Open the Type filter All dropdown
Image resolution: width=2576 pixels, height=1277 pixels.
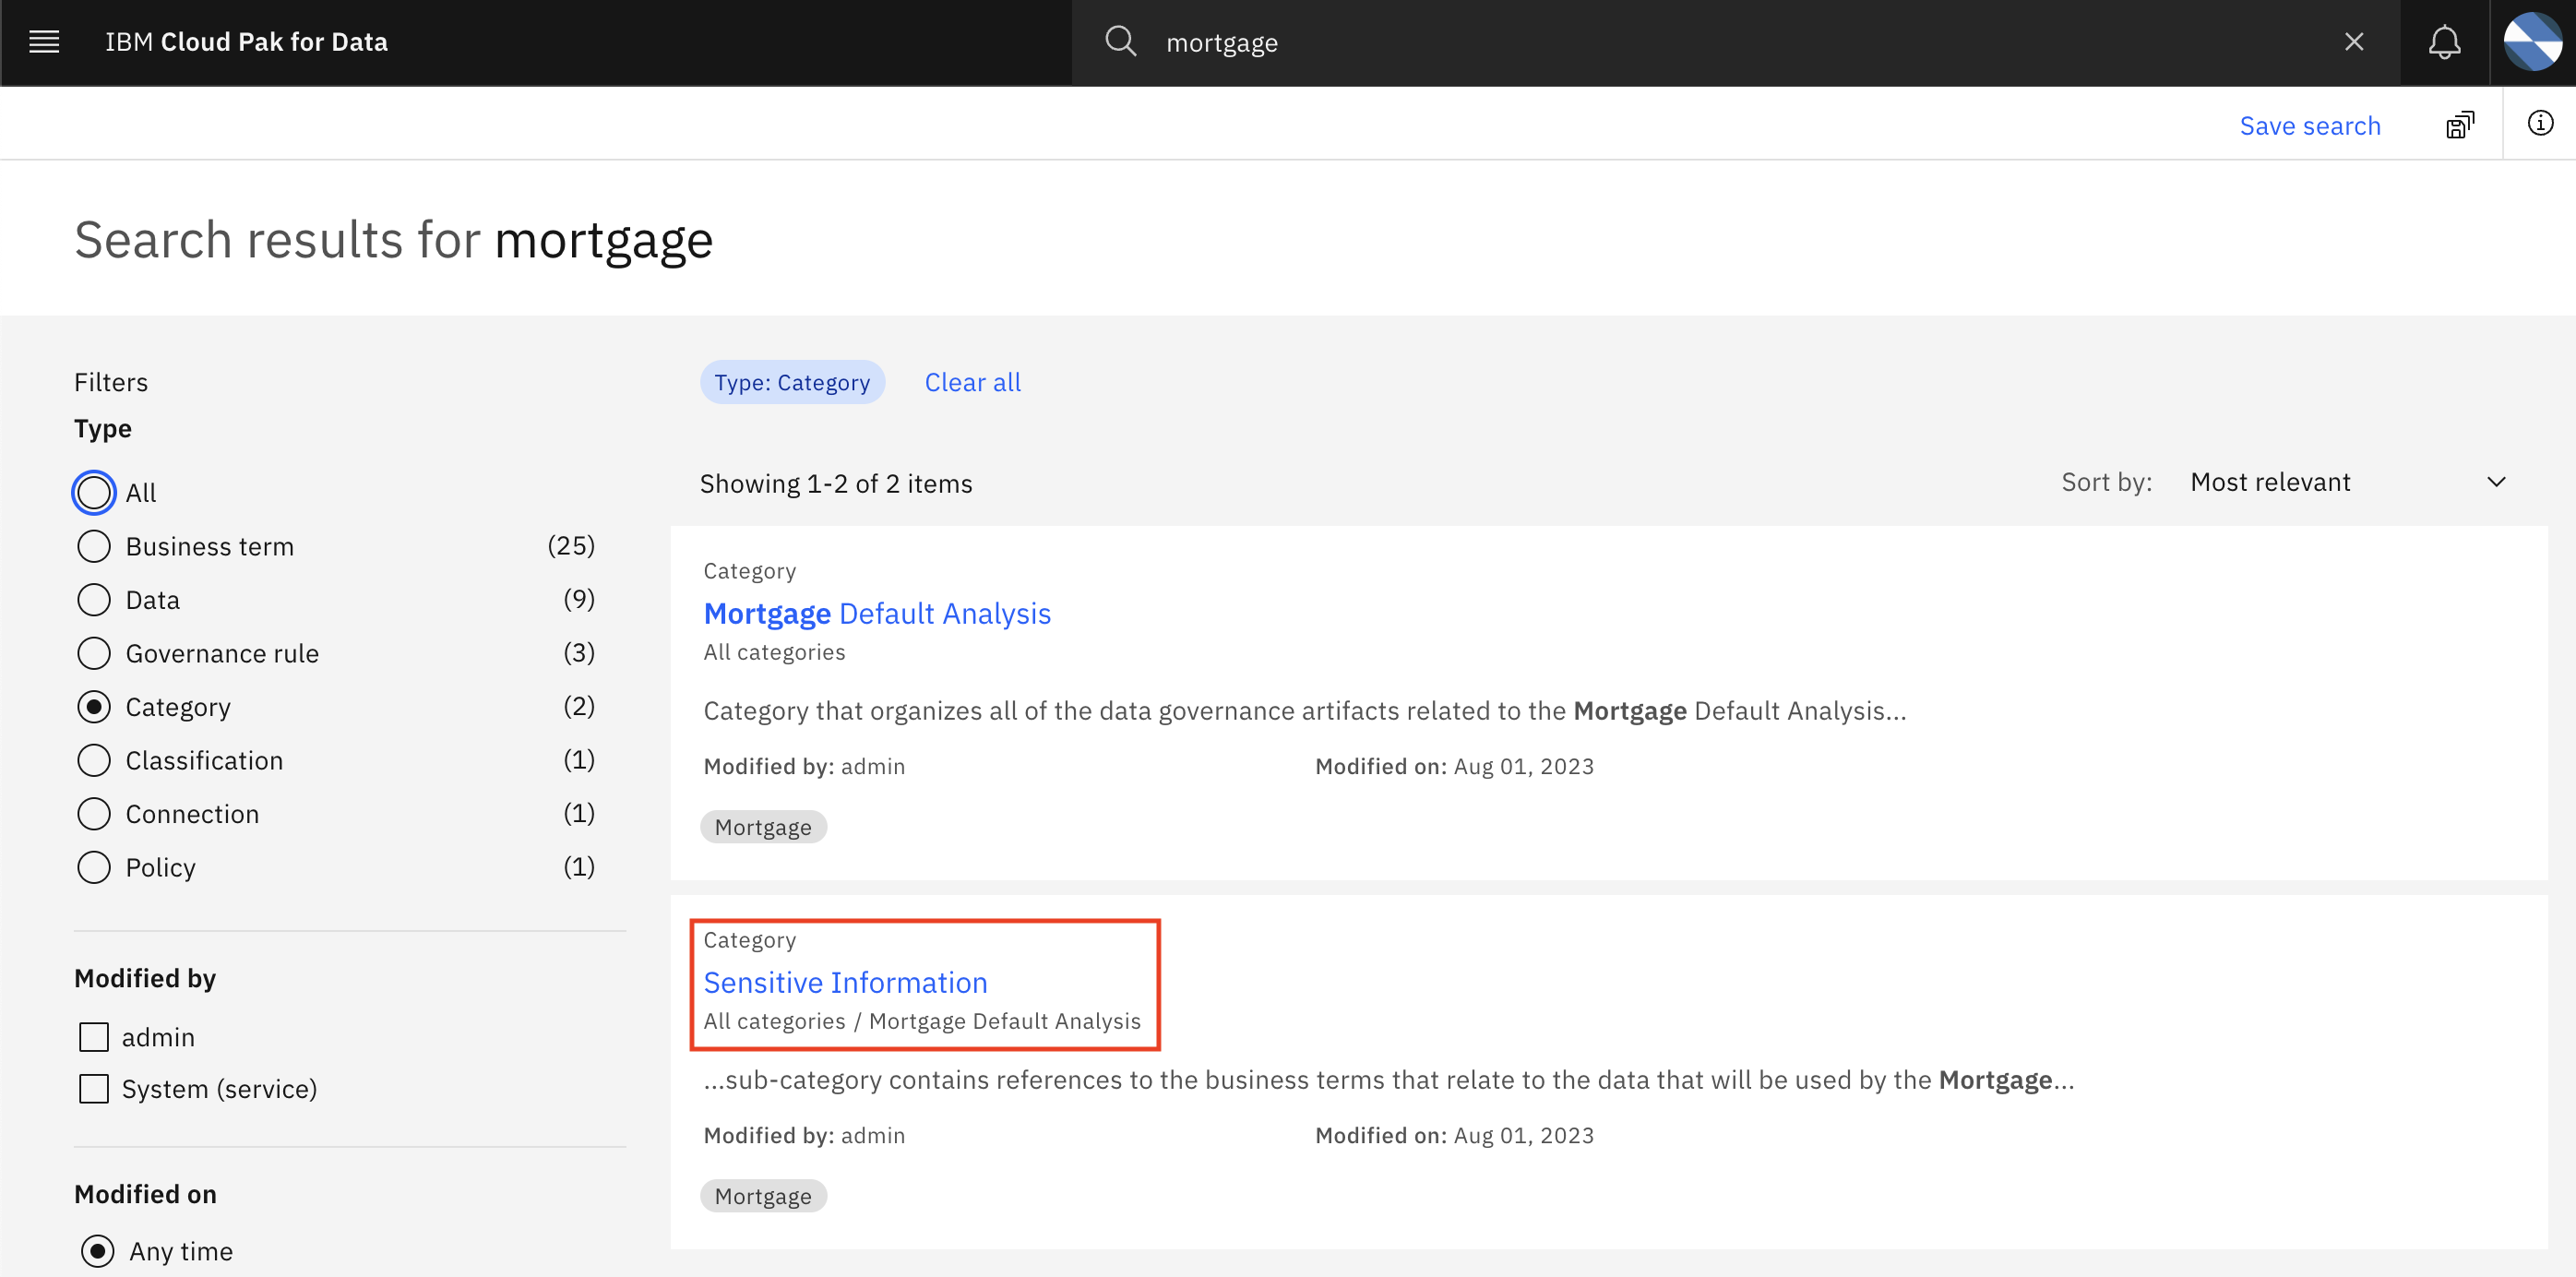(x=93, y=493)
